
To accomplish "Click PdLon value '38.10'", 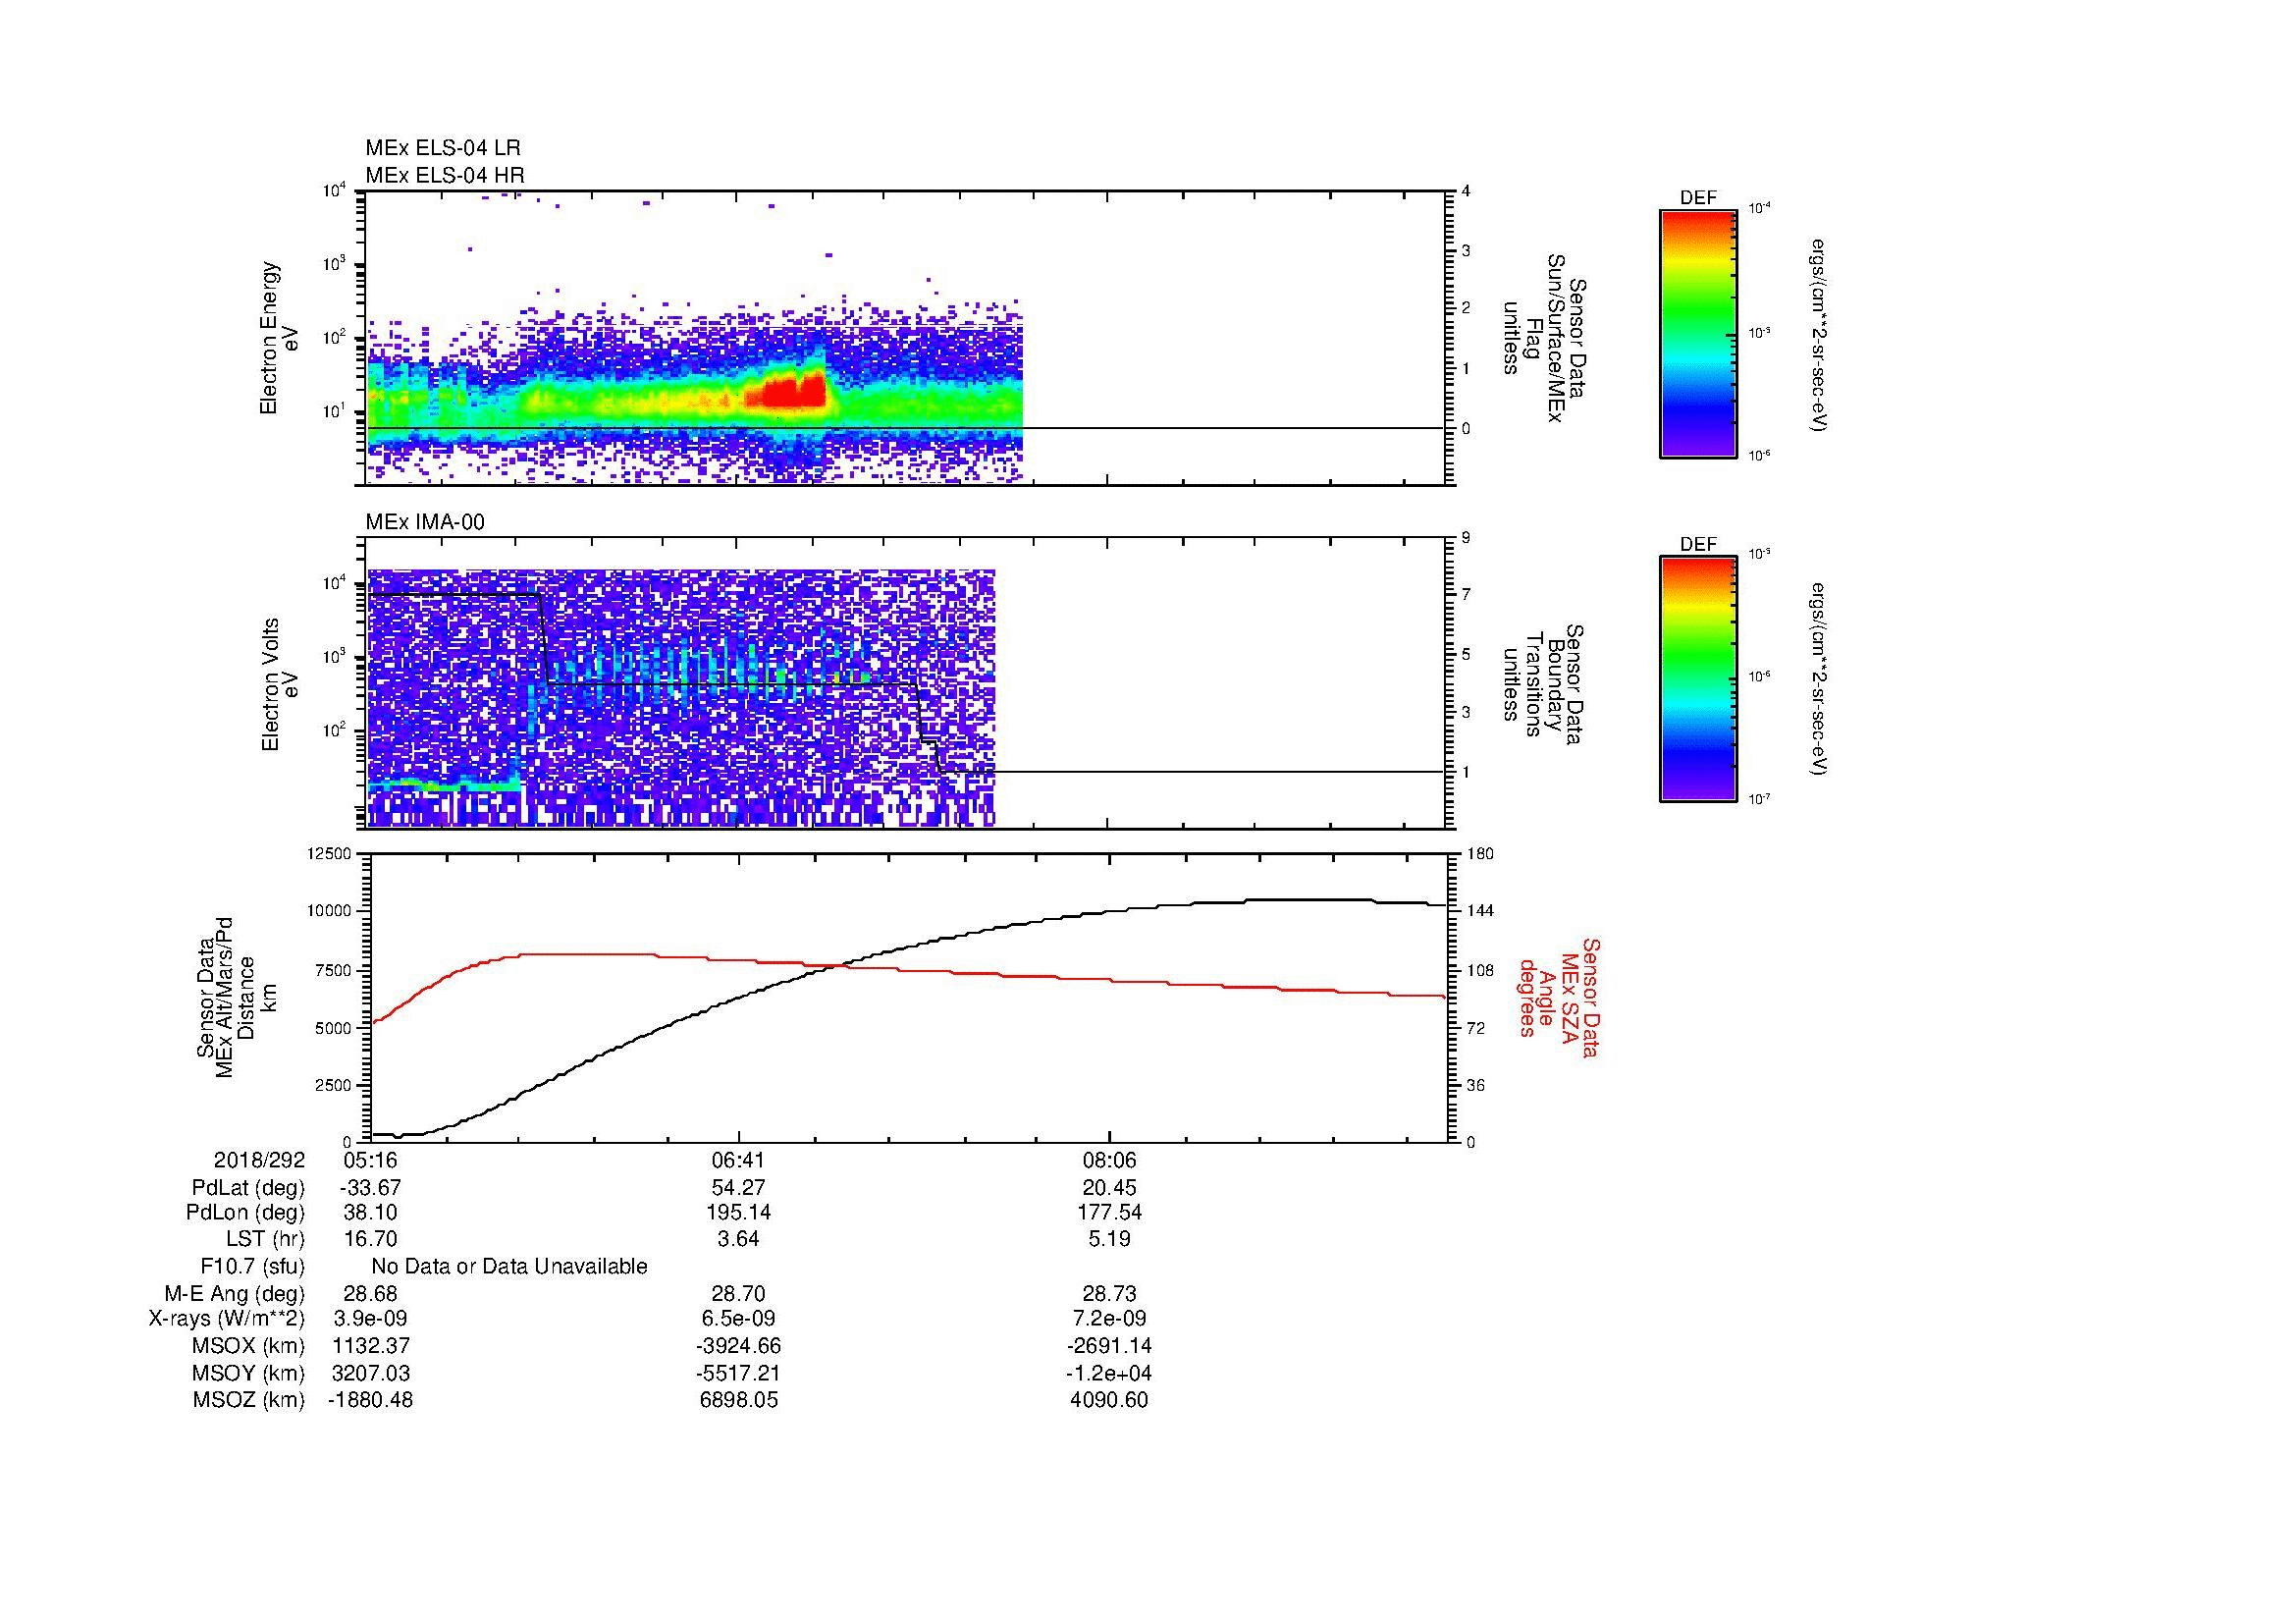I will (x=371, y=1213).
